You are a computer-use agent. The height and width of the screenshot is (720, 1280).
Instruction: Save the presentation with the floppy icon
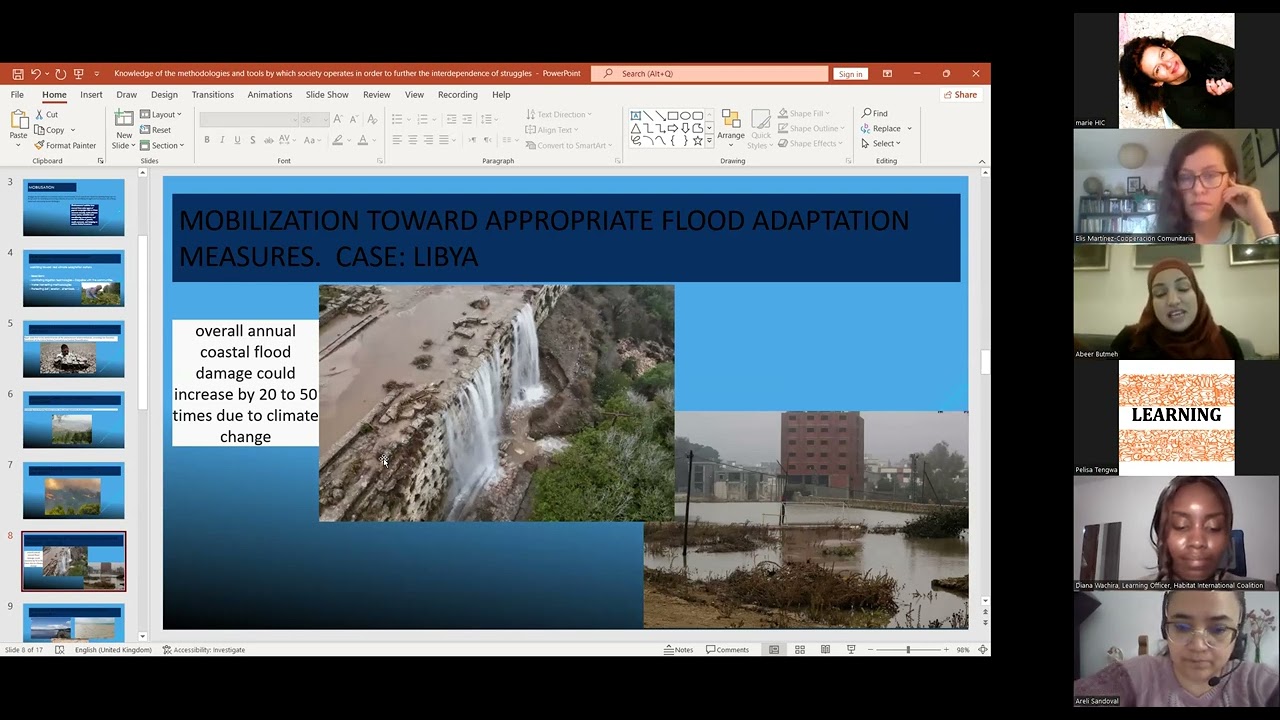coord(18,74)
